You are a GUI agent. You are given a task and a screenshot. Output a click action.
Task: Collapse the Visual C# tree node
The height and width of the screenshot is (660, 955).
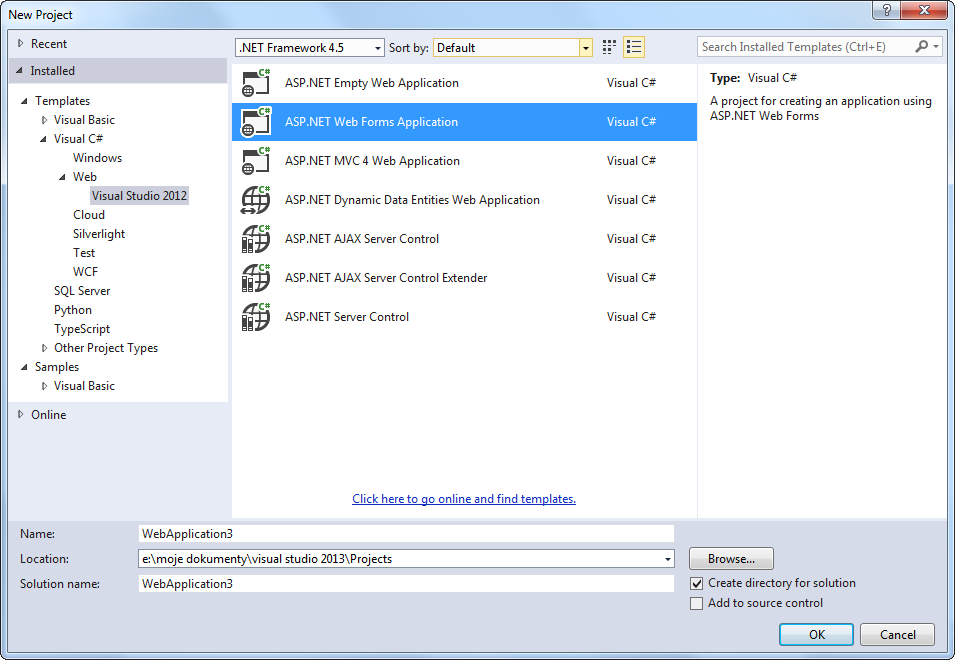pos(43,139)
